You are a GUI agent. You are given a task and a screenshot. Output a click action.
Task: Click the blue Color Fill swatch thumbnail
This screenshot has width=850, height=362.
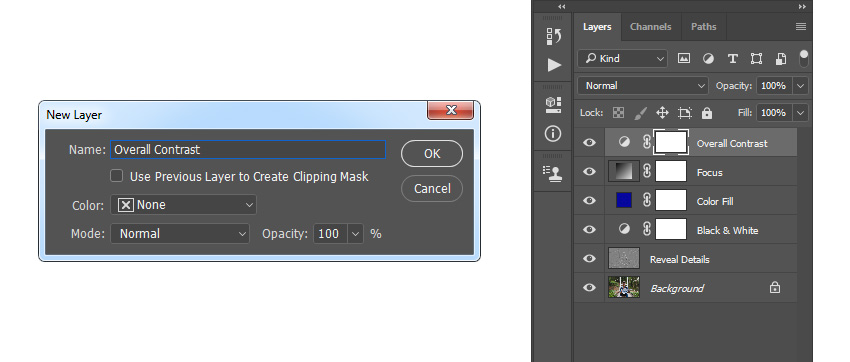pos(624,201)
